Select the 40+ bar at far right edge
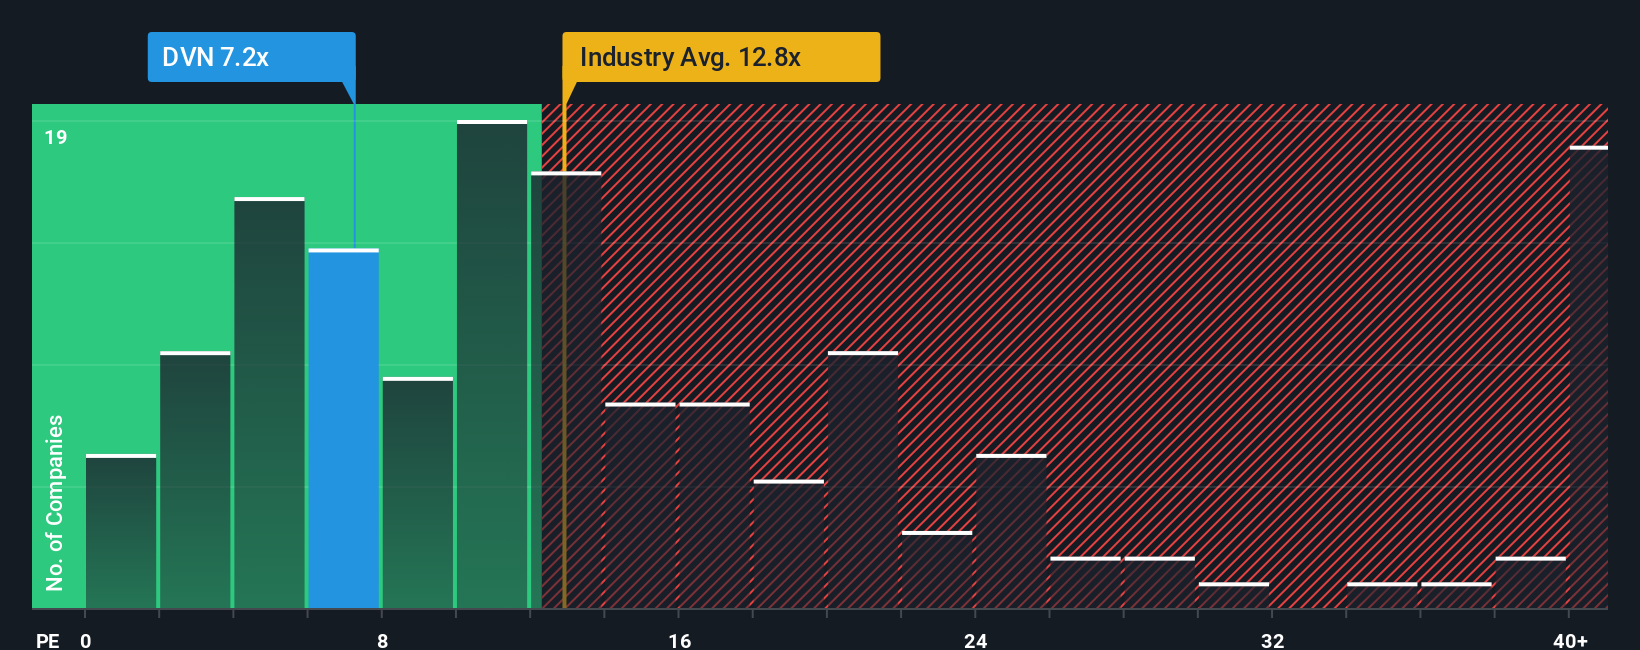 point(1588,377)
